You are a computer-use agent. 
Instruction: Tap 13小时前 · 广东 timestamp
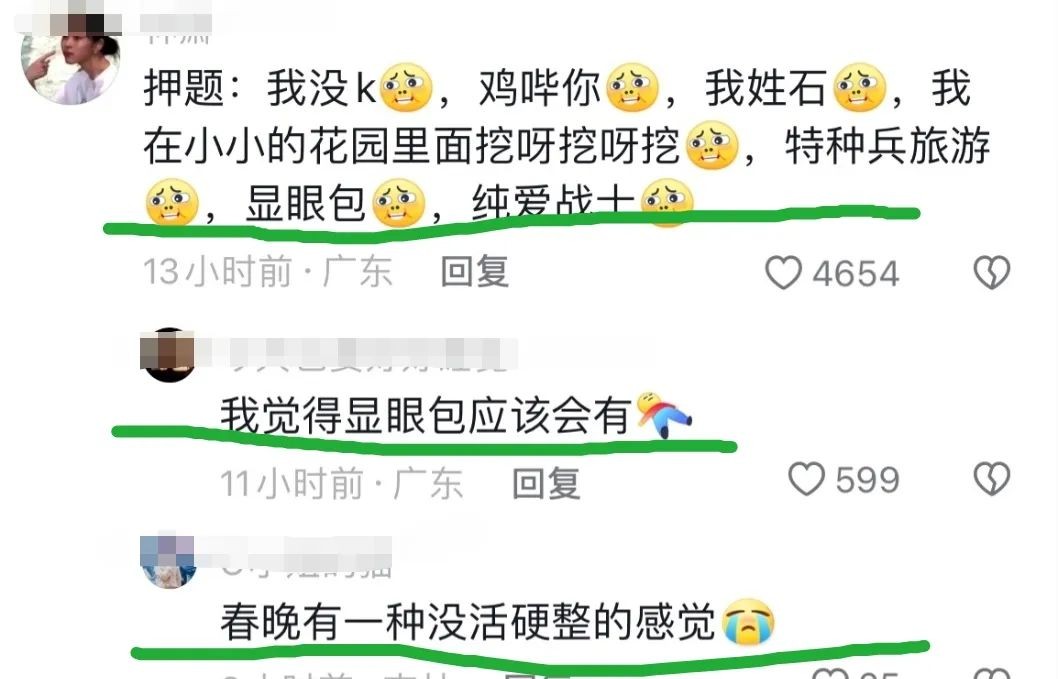point(268,272)
